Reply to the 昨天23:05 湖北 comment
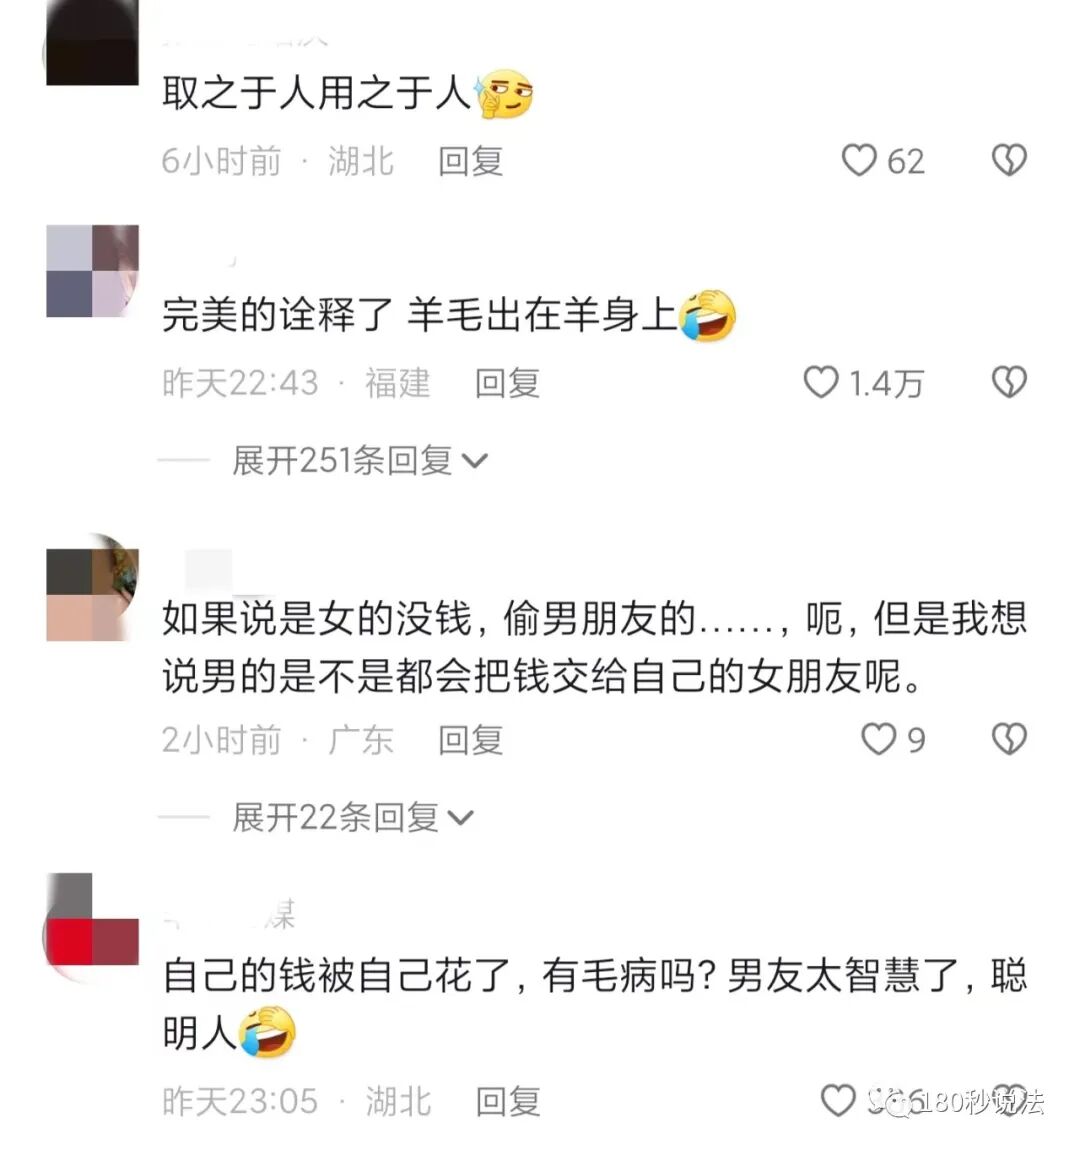The width and height of the screenshot is (1080, 1150). pos(507,1101)
